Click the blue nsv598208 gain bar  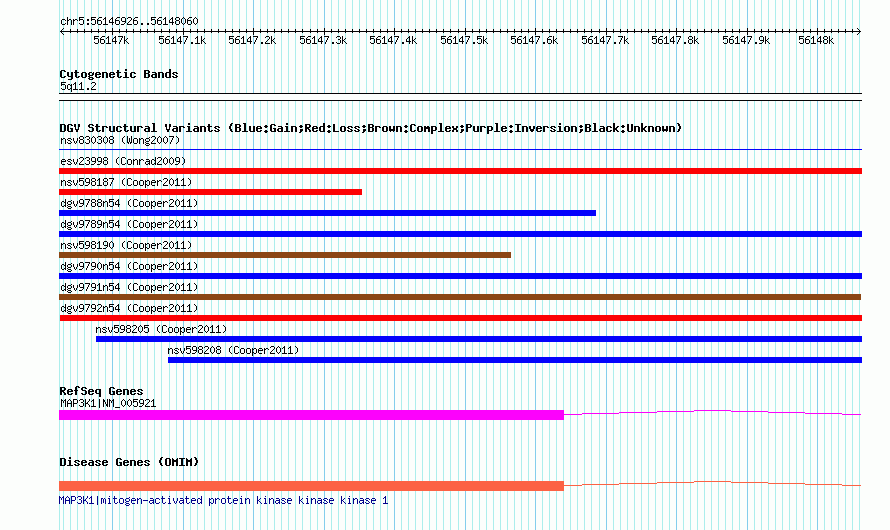point(515,360)
